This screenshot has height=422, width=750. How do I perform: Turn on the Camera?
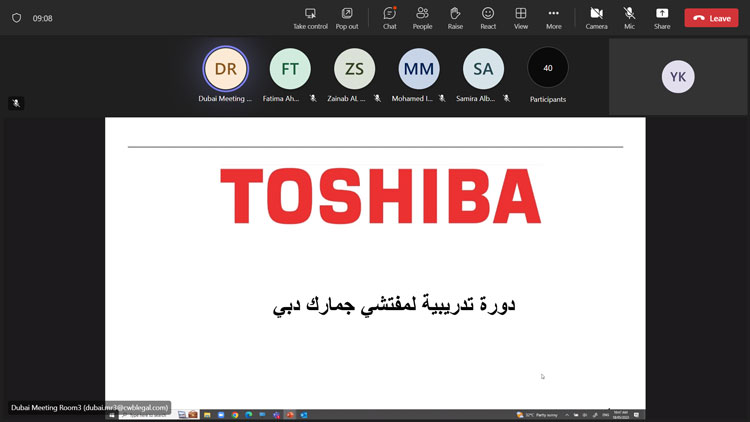point(596,18)
